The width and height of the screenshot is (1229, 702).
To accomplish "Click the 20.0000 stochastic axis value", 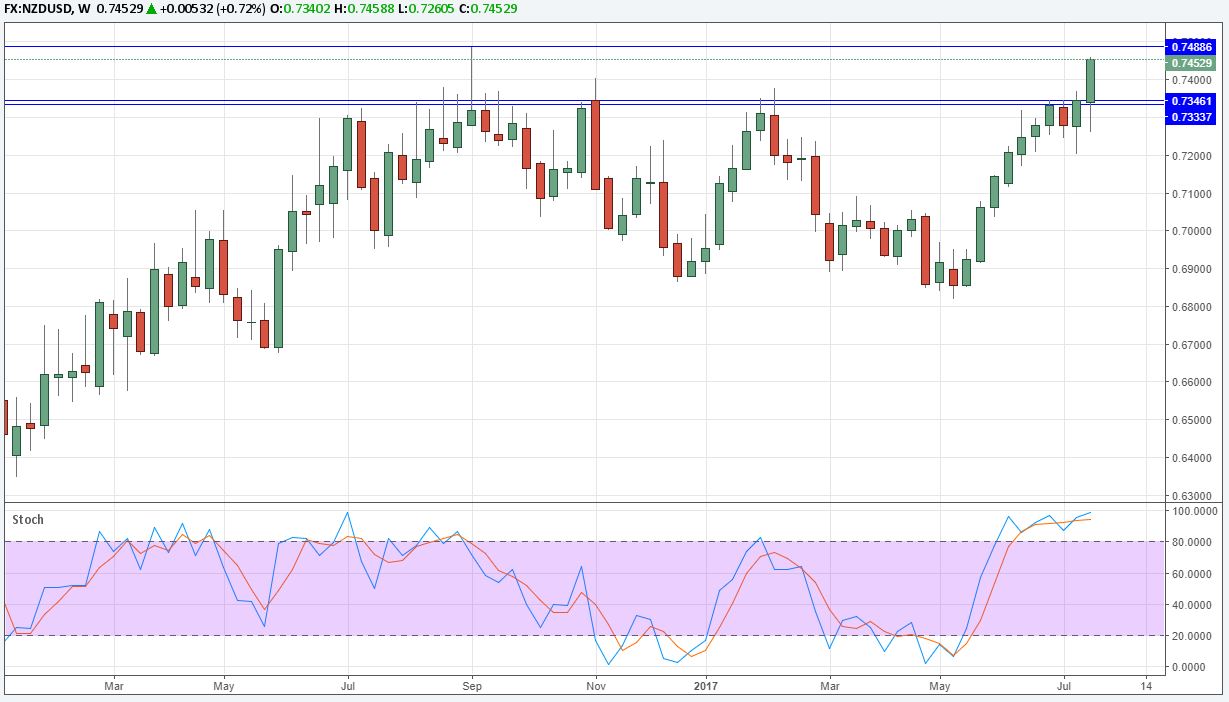I will tap(1194, 635).
